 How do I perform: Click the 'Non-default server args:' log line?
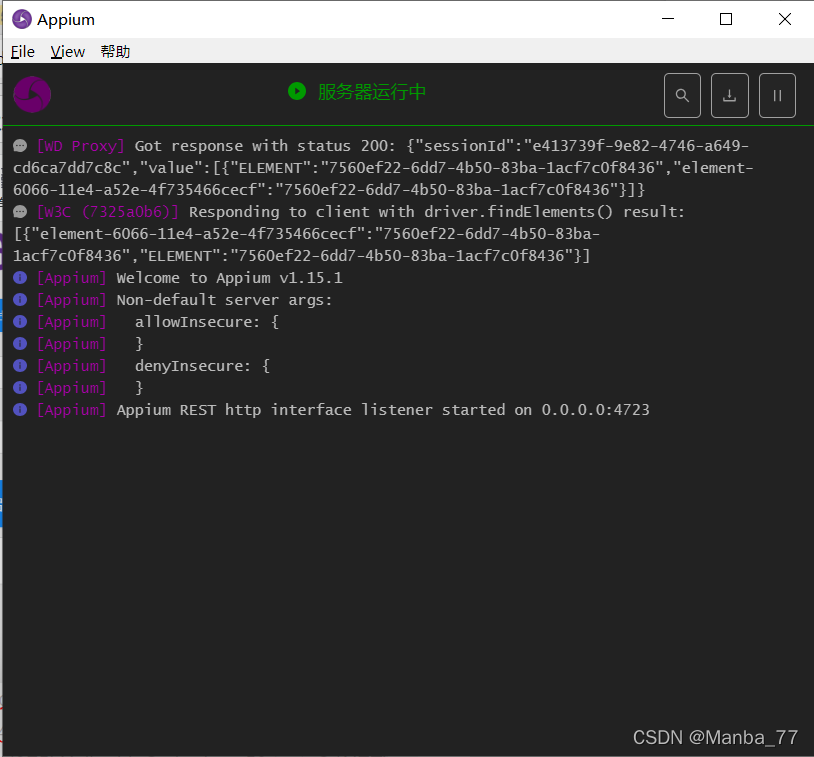(224, 300)
